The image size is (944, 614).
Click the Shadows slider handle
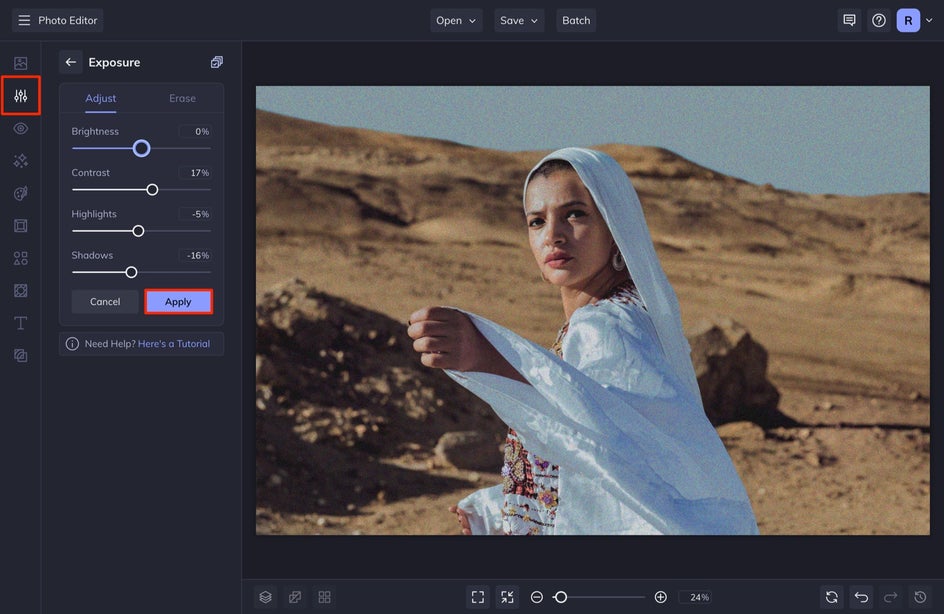131,273
